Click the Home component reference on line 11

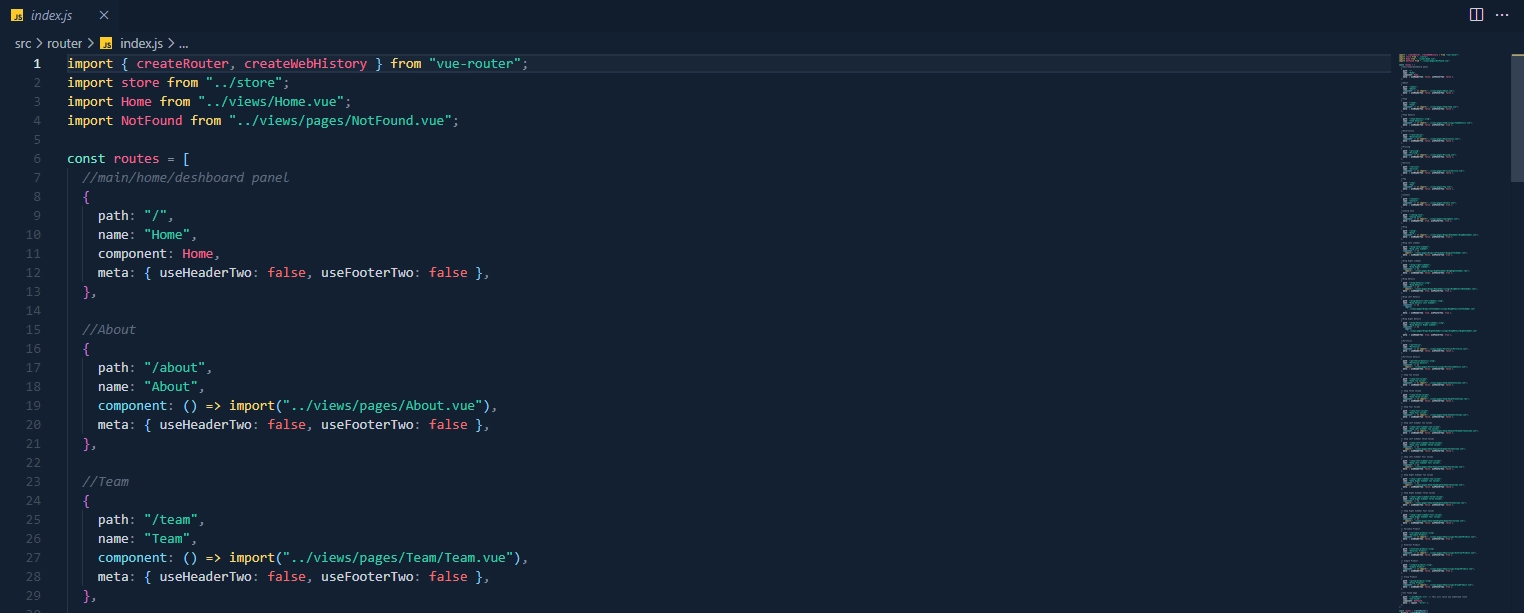(x=197, y=253)
